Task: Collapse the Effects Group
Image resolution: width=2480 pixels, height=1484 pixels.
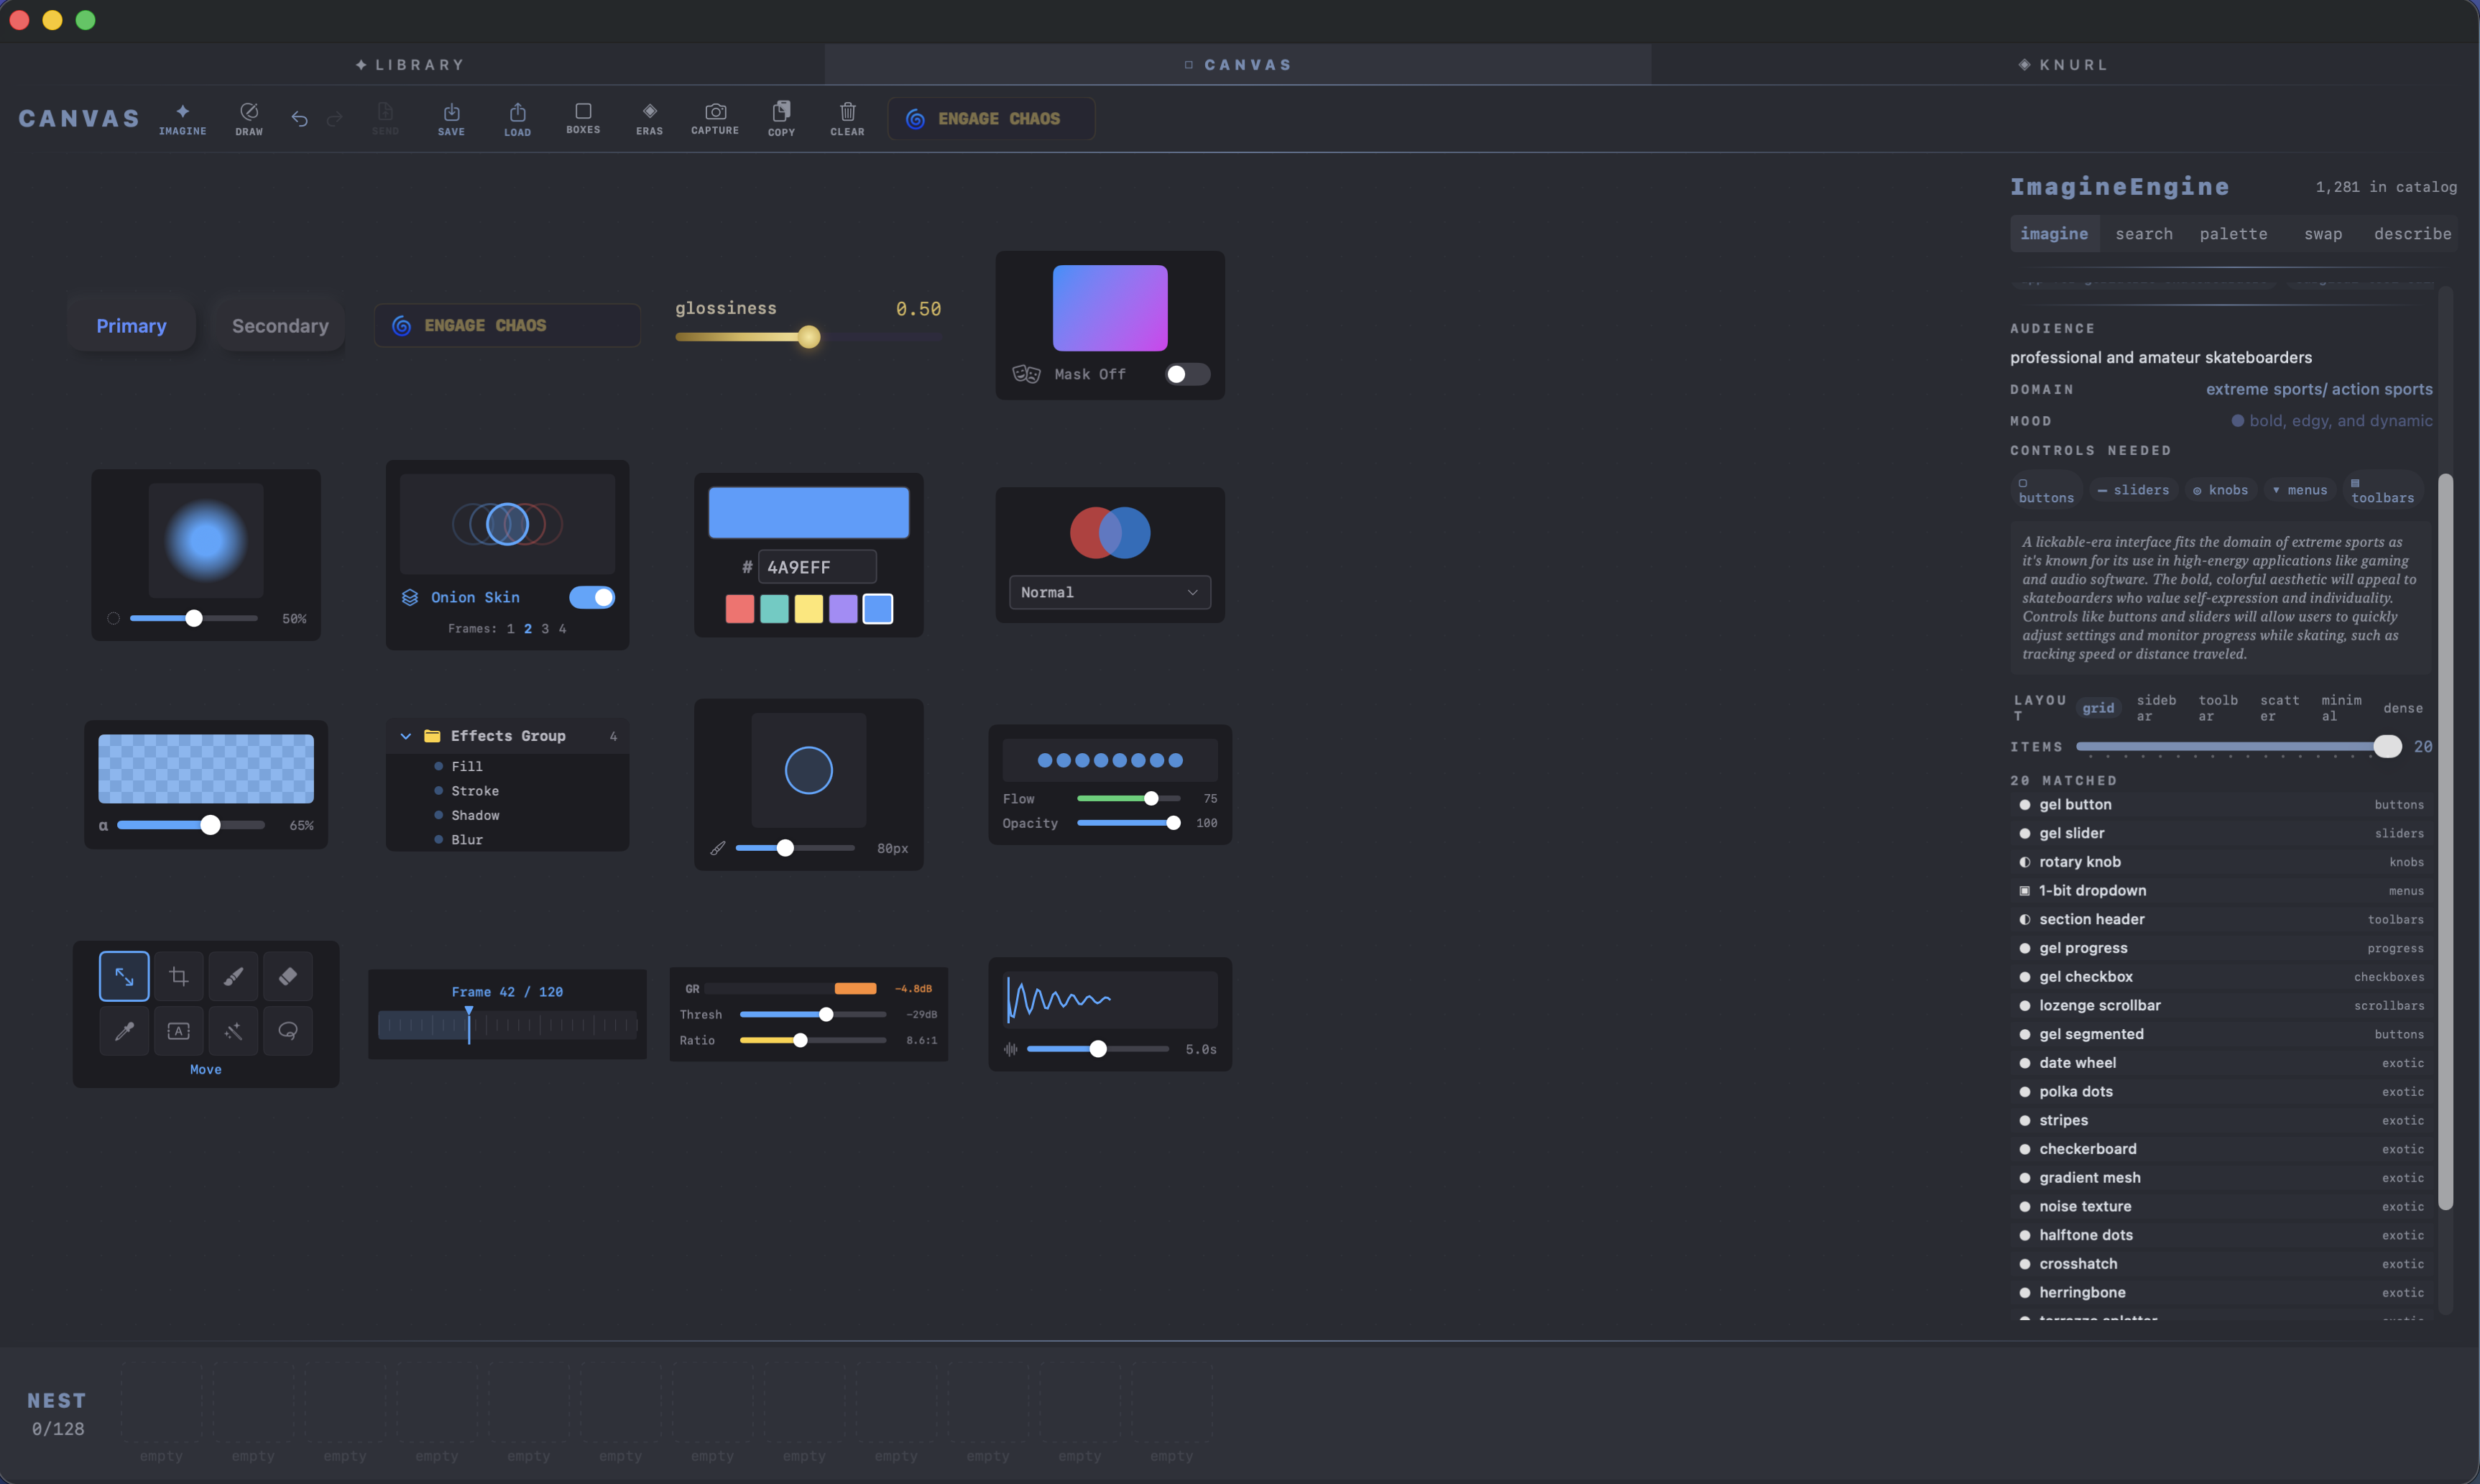Action: [406, 735]
